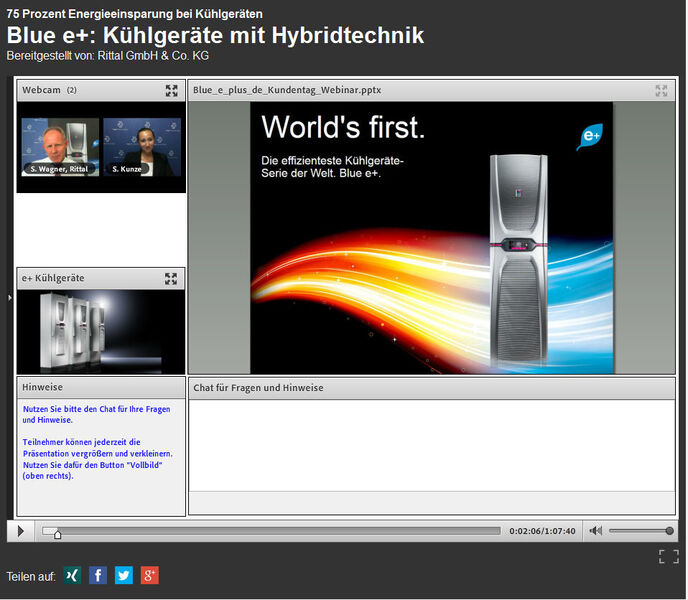This screenshot has height=600, width=688.
Task: Share on Xing
Action: tap(72, 575)
